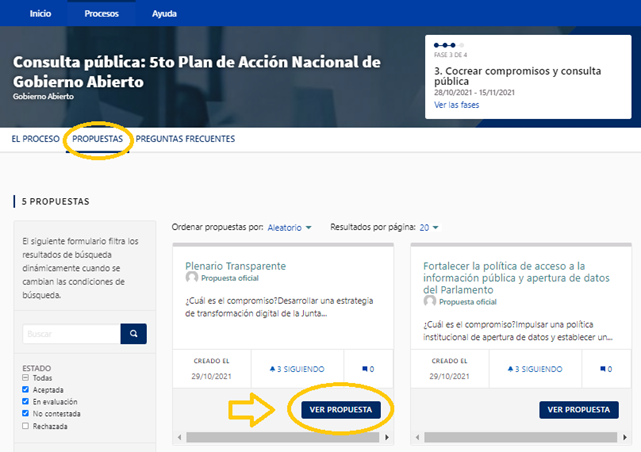
Task: Switch to El Proceso tab
Action: pos(36,139)
